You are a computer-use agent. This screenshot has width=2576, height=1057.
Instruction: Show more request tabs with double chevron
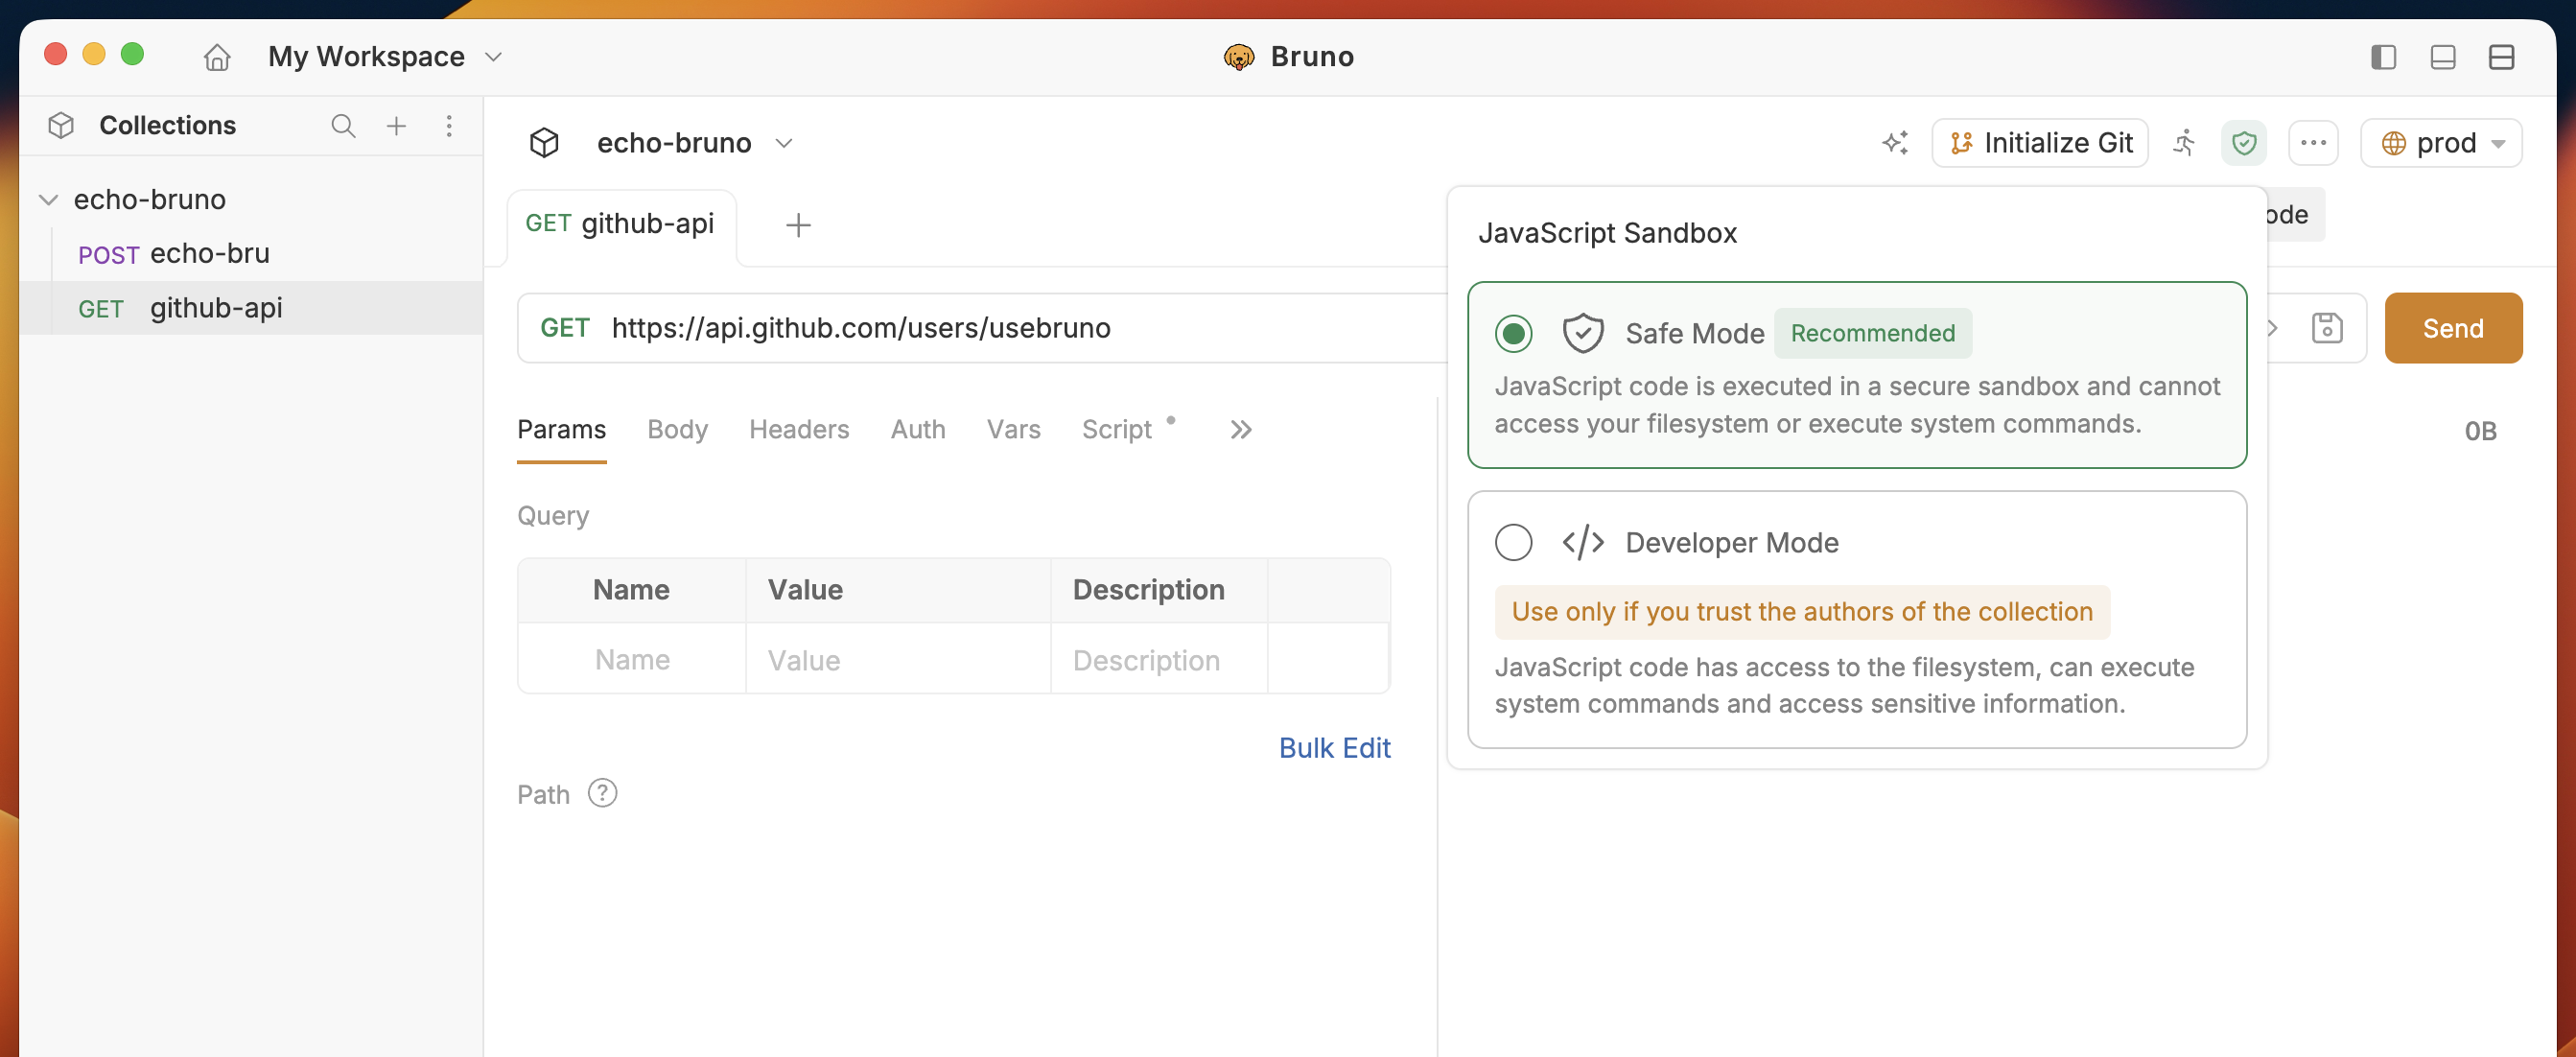1240,430
